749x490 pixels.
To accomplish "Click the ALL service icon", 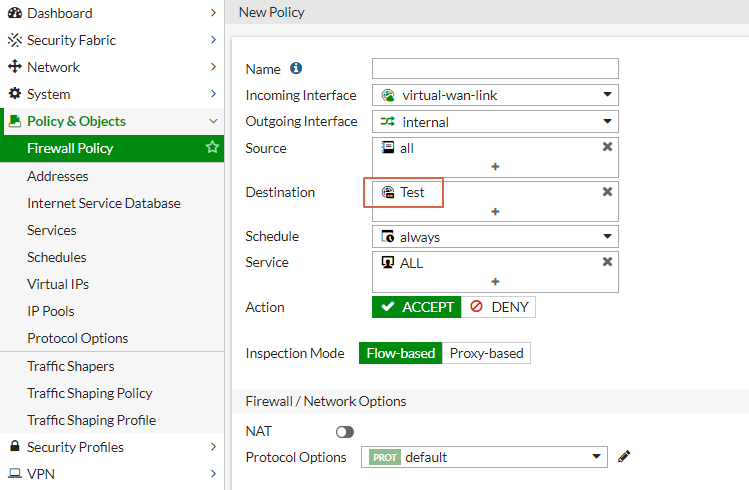I will pos(388,262).
